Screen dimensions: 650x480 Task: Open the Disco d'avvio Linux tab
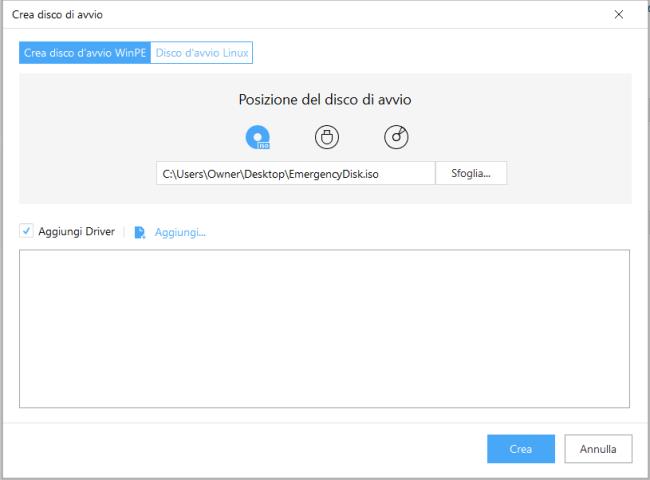[202, 53]
